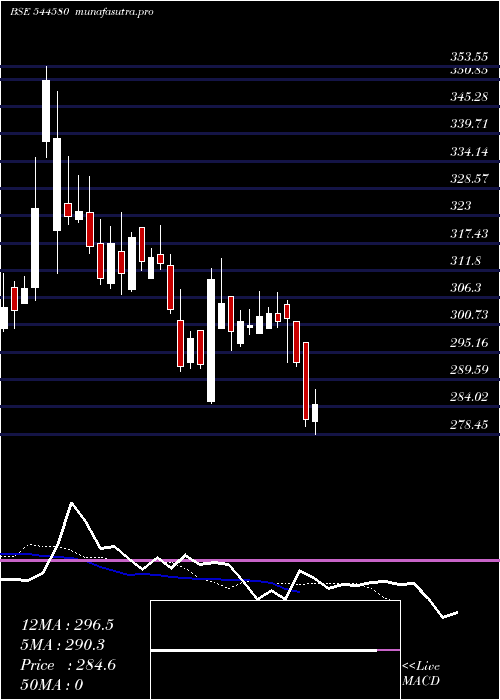This screenshot has width=500, height=700.
Task: Click the 345.28 price level label
Action: pos(468,96)
